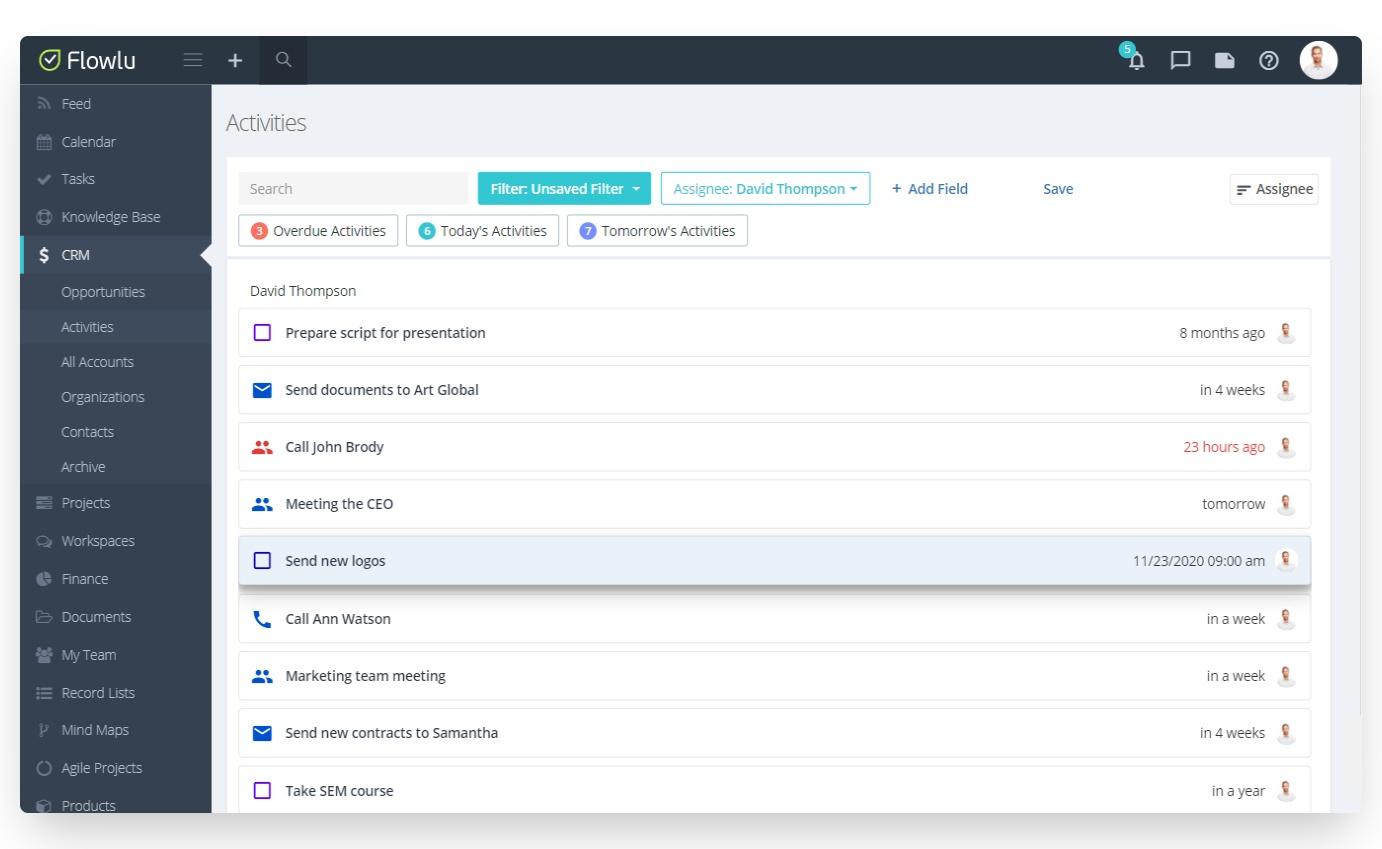Click red people icon for Call John Brody
Viewport: 1382px width, 849px height.
coord(262,447)
